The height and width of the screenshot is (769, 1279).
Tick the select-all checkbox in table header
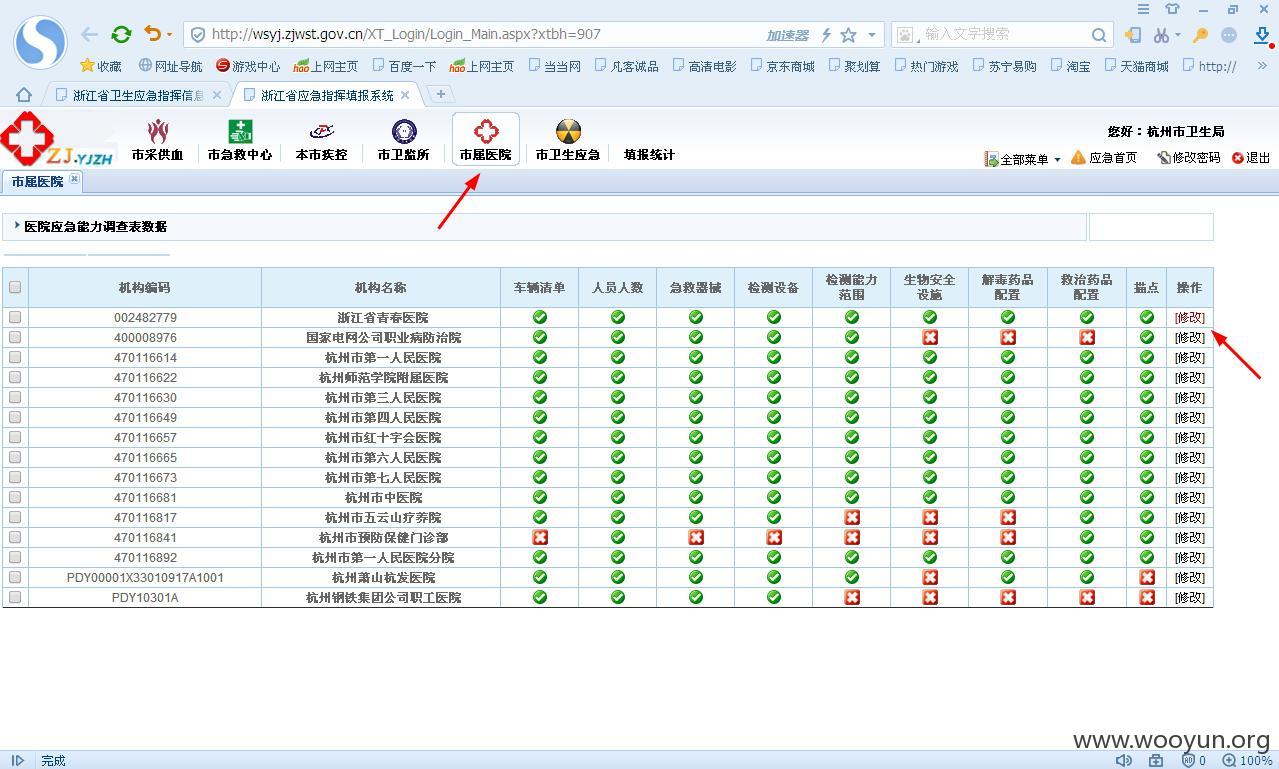pyautogui.click(x=15, y=287)
